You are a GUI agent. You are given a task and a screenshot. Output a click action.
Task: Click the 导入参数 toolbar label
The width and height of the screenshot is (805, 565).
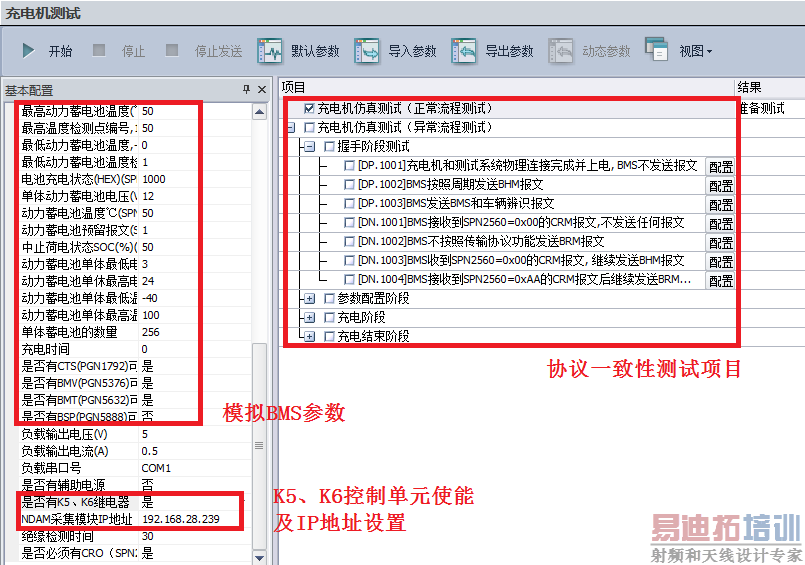tap(412, 51)
